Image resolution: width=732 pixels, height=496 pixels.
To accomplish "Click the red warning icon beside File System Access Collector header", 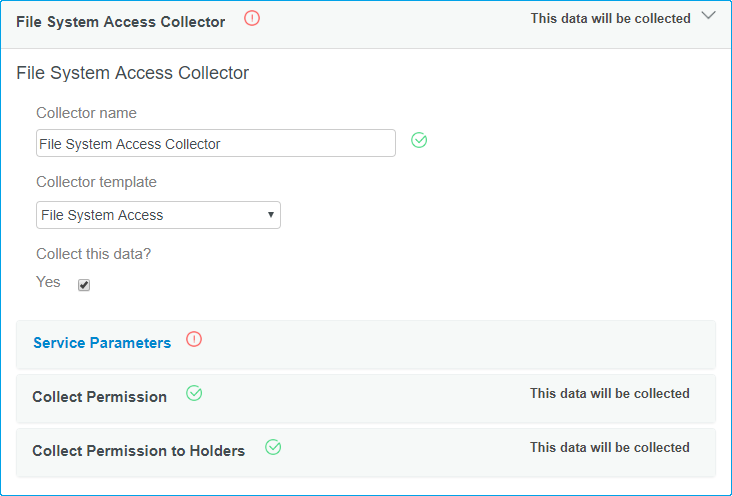I will coord(252,18).
